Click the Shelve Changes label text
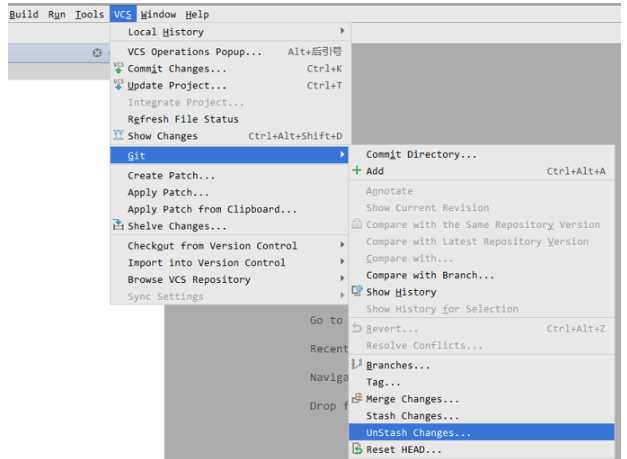The image size is (627, 459). (x=177, y=226)
